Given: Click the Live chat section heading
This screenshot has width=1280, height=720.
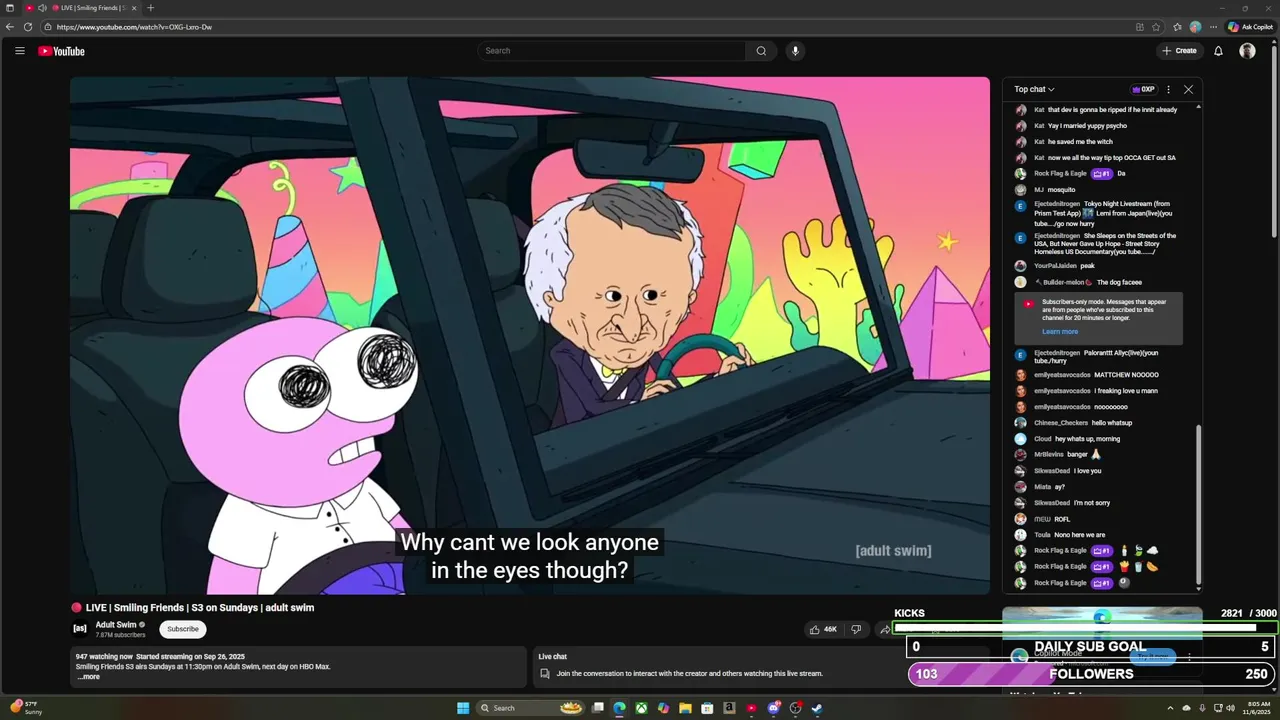Looking at the screenshot, I should (x=553, y=657).
